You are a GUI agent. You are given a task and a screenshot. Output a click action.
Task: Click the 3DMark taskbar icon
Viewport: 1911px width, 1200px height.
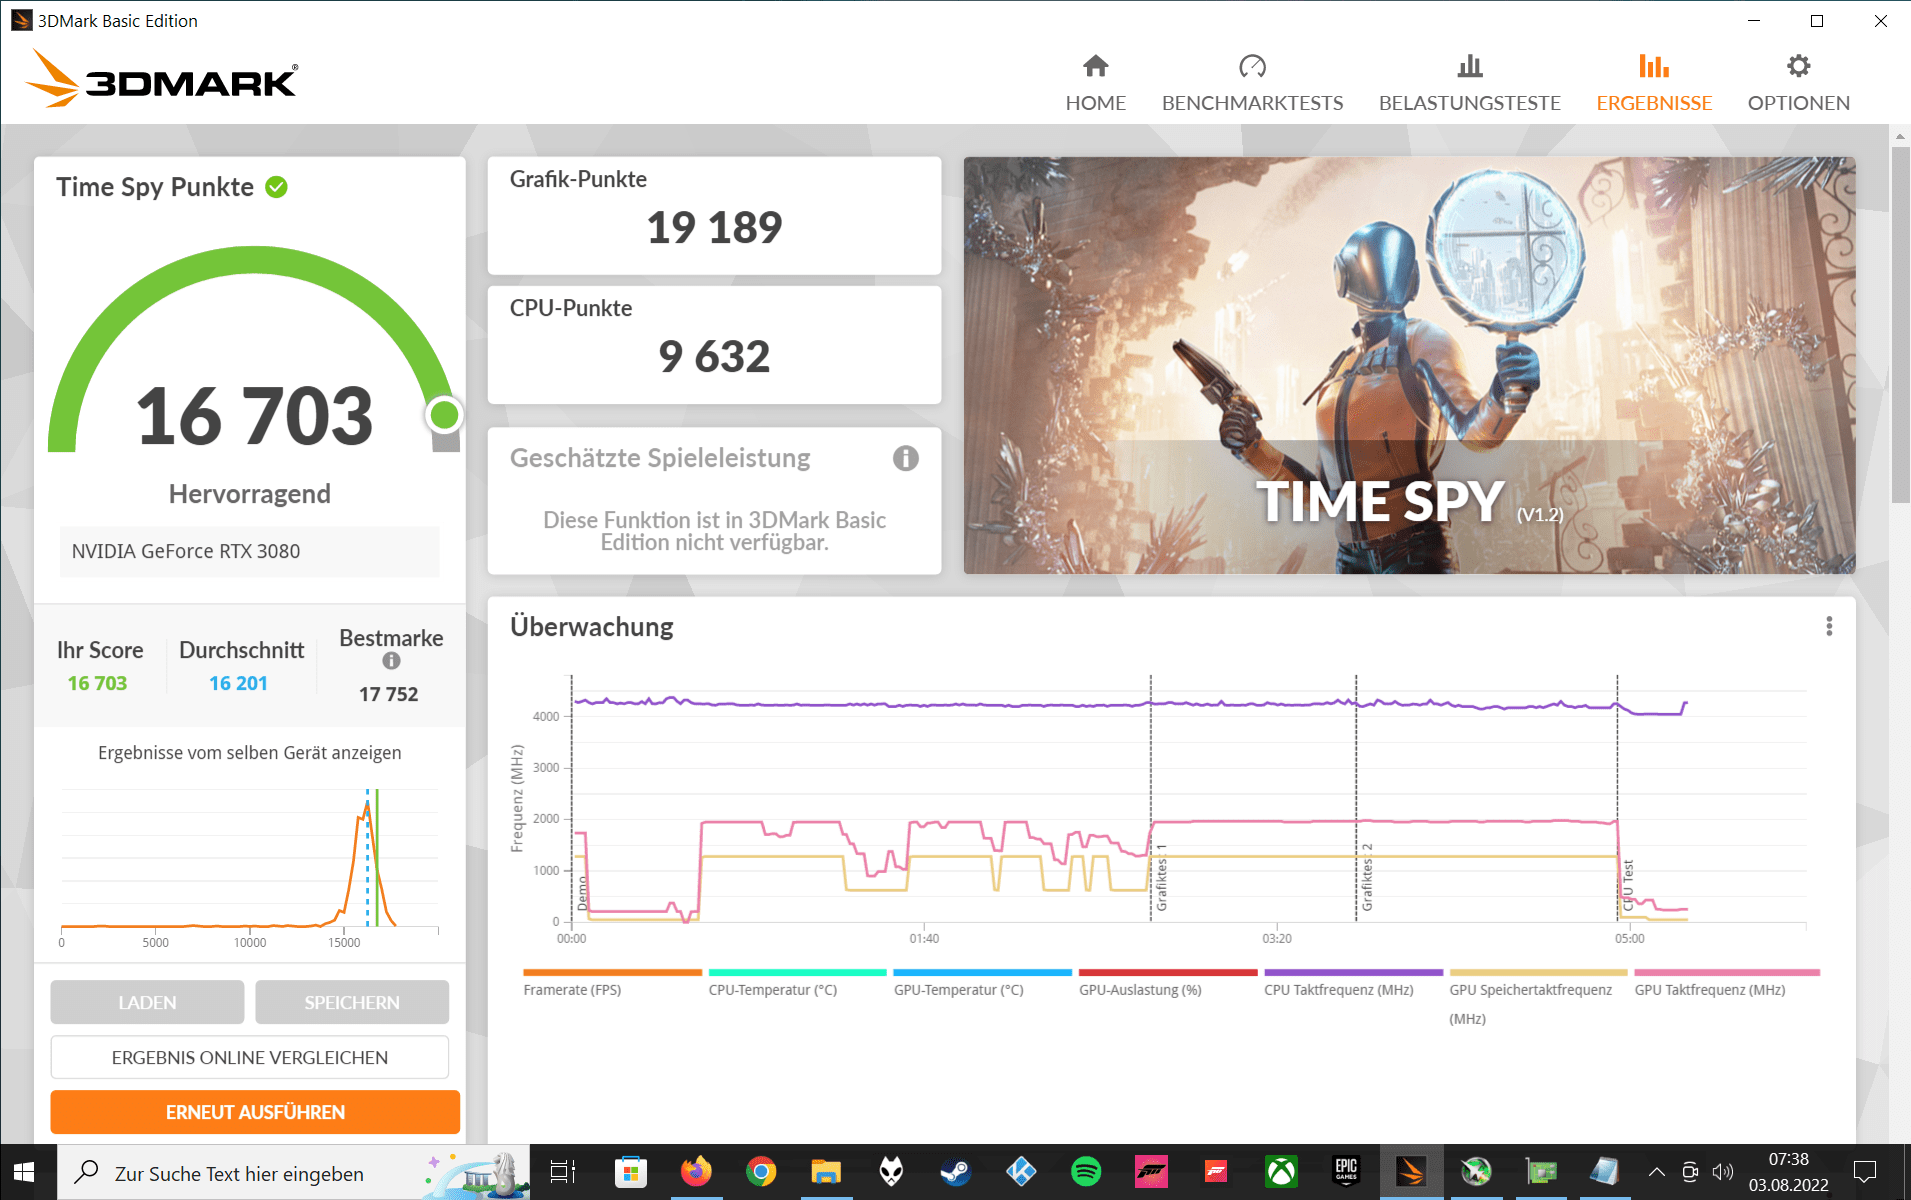(x=1411, y=1172)
